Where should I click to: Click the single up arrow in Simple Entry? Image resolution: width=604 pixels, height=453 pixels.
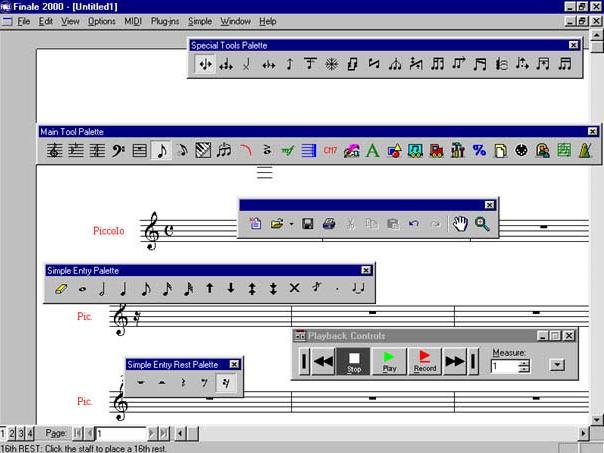(x=210, y=288)
